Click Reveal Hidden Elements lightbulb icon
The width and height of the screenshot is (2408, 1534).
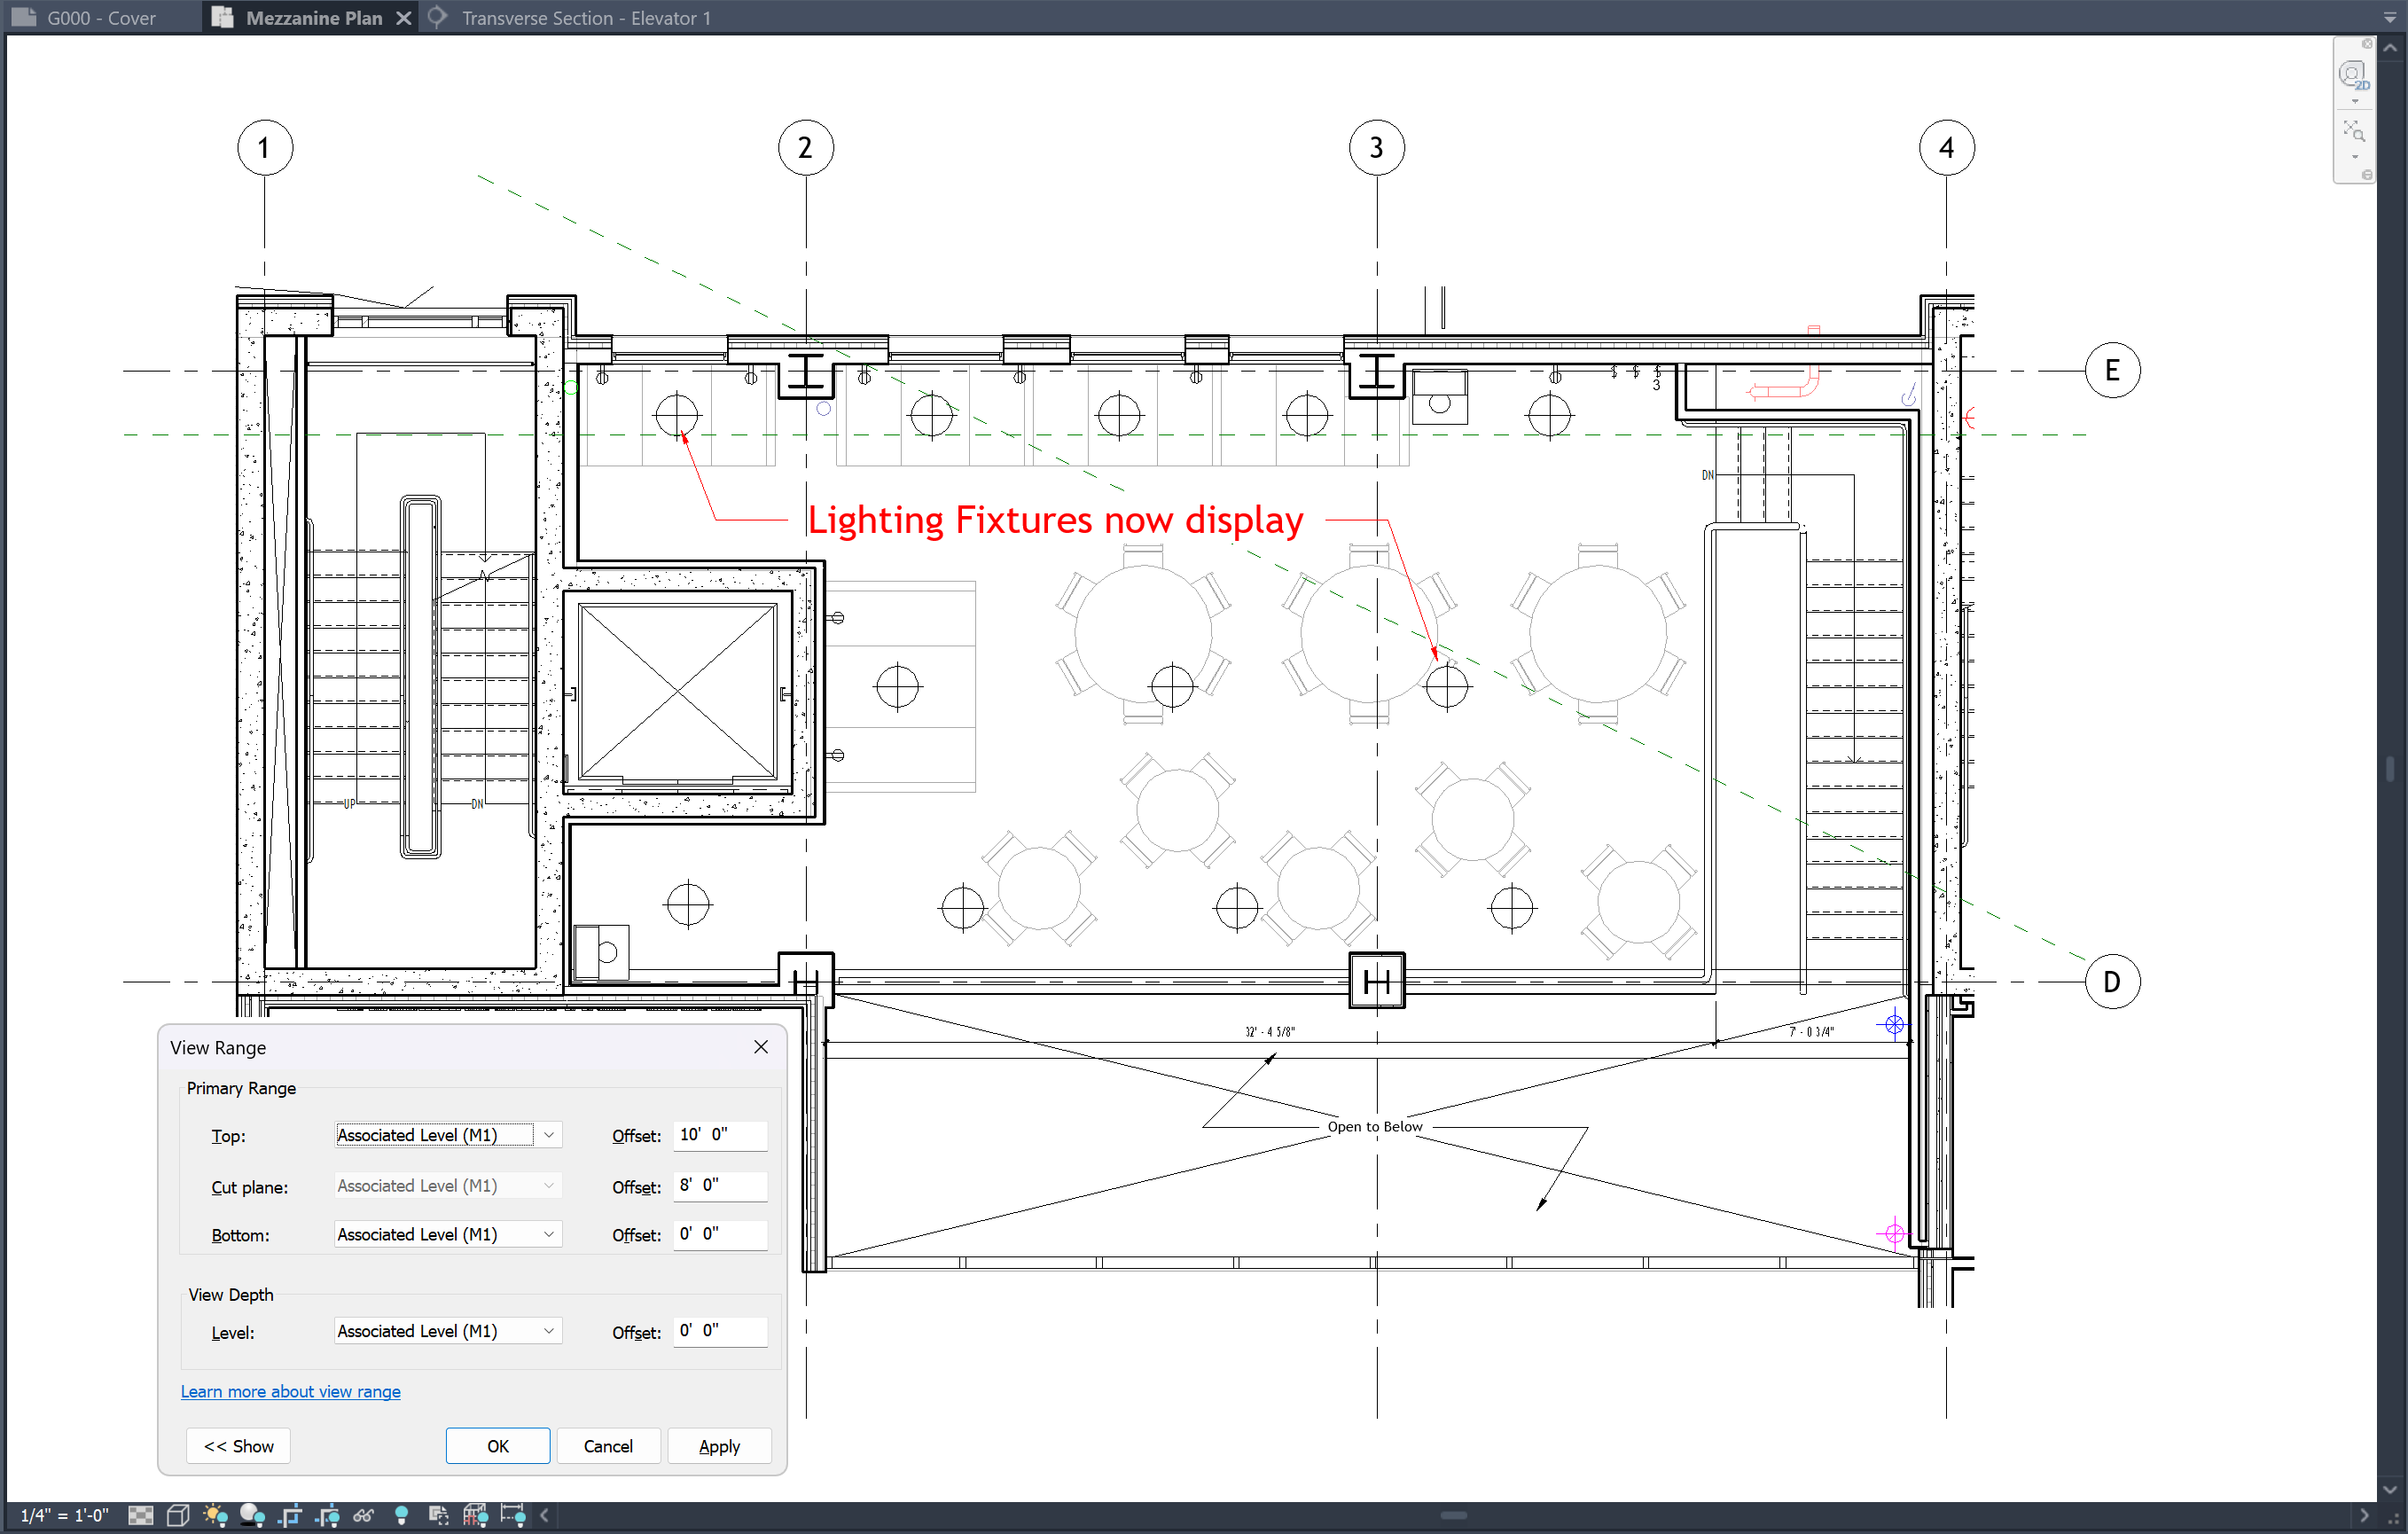pyautogui.click(x=401, y=1515)
